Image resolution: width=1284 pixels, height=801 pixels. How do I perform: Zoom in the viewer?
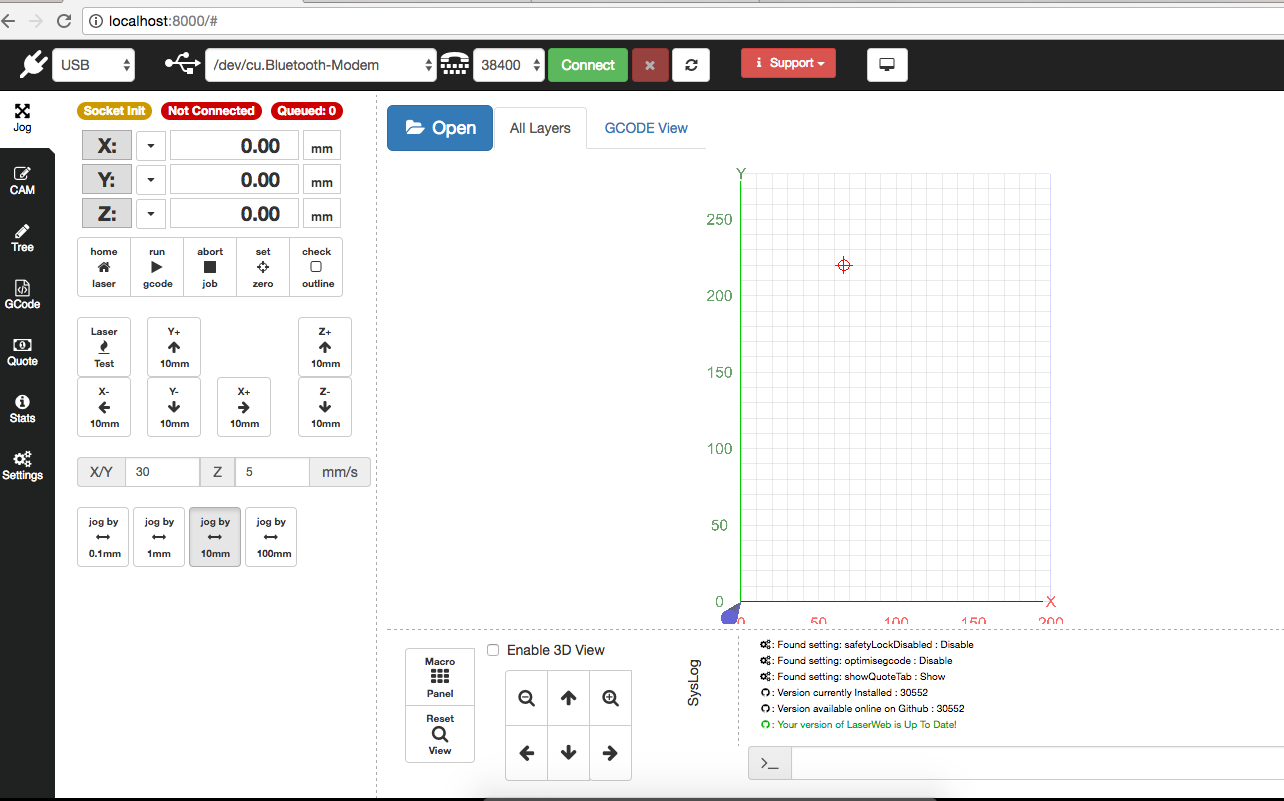[x=610, y=699]
